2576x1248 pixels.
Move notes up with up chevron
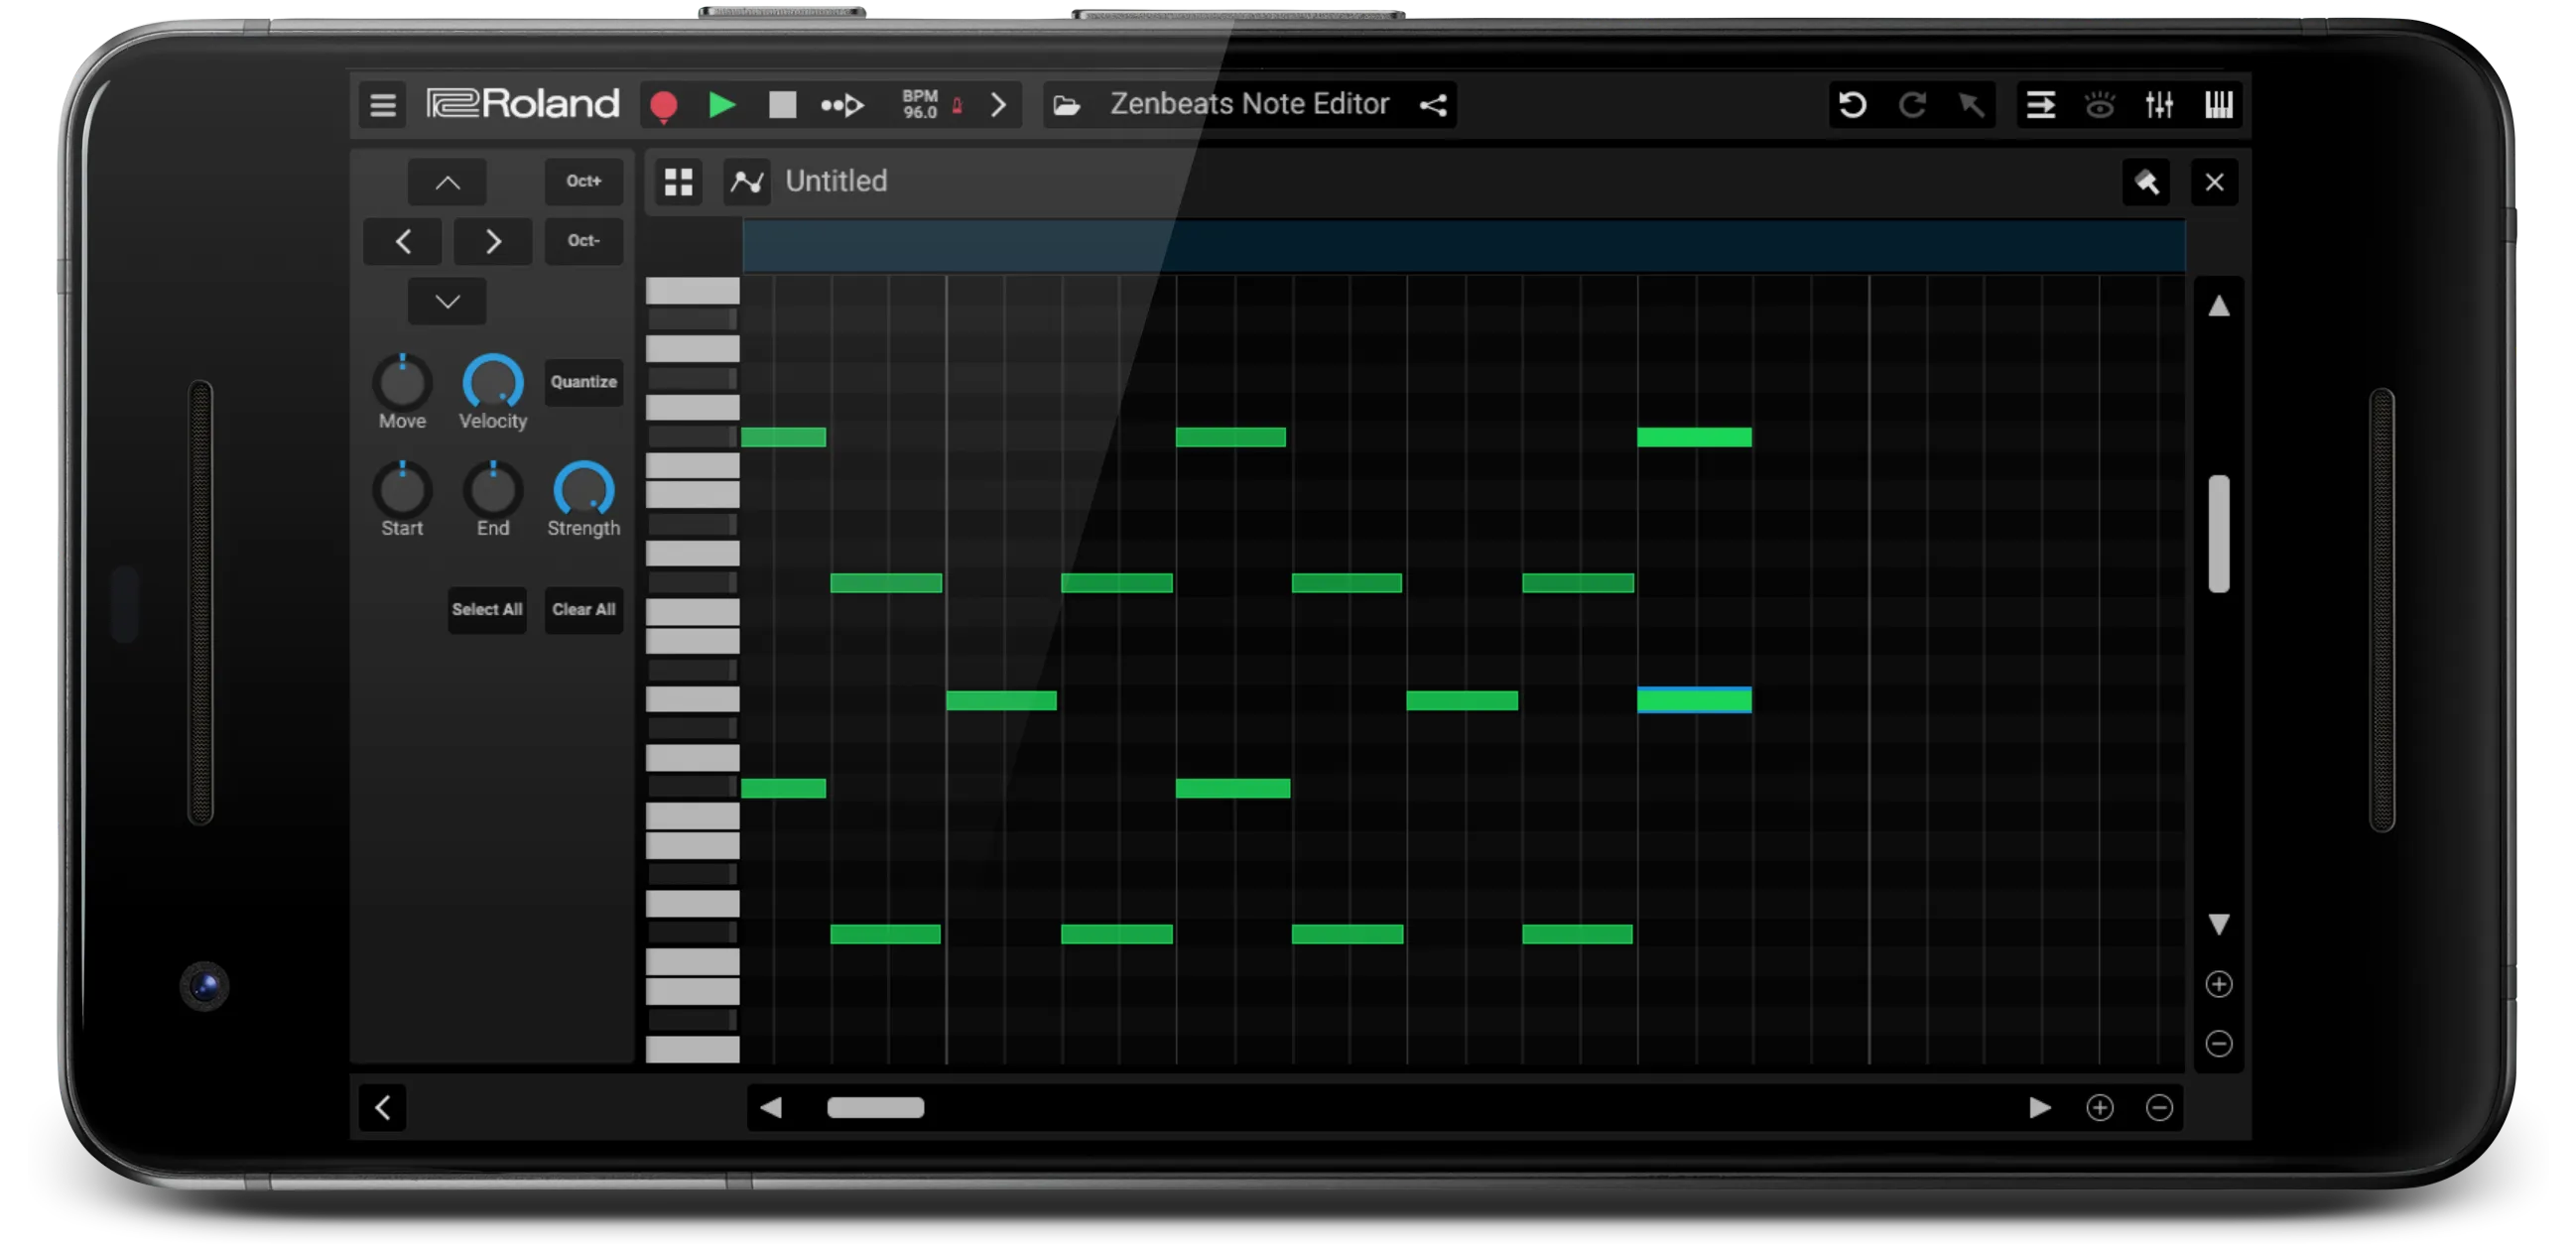pos(447,182)
